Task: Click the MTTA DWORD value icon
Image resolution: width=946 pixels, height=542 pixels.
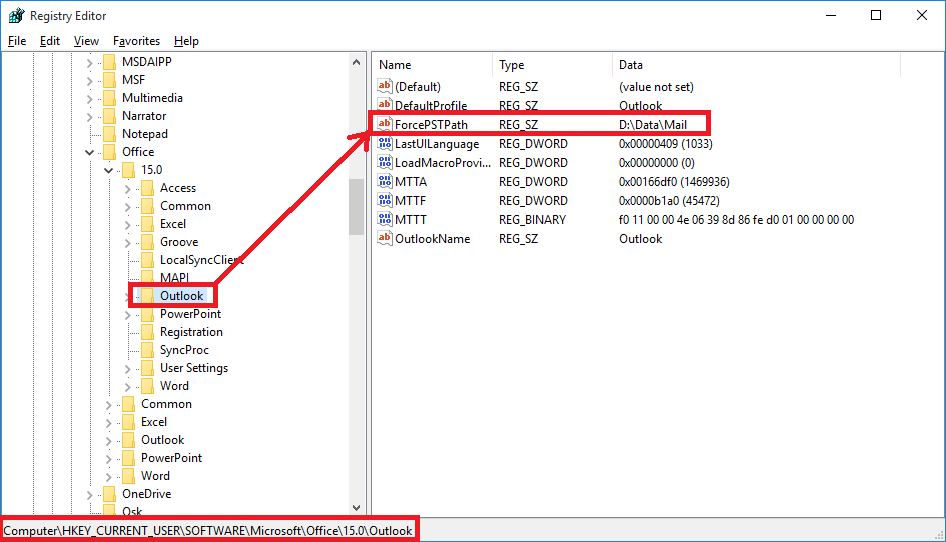Action: point(384,182)
